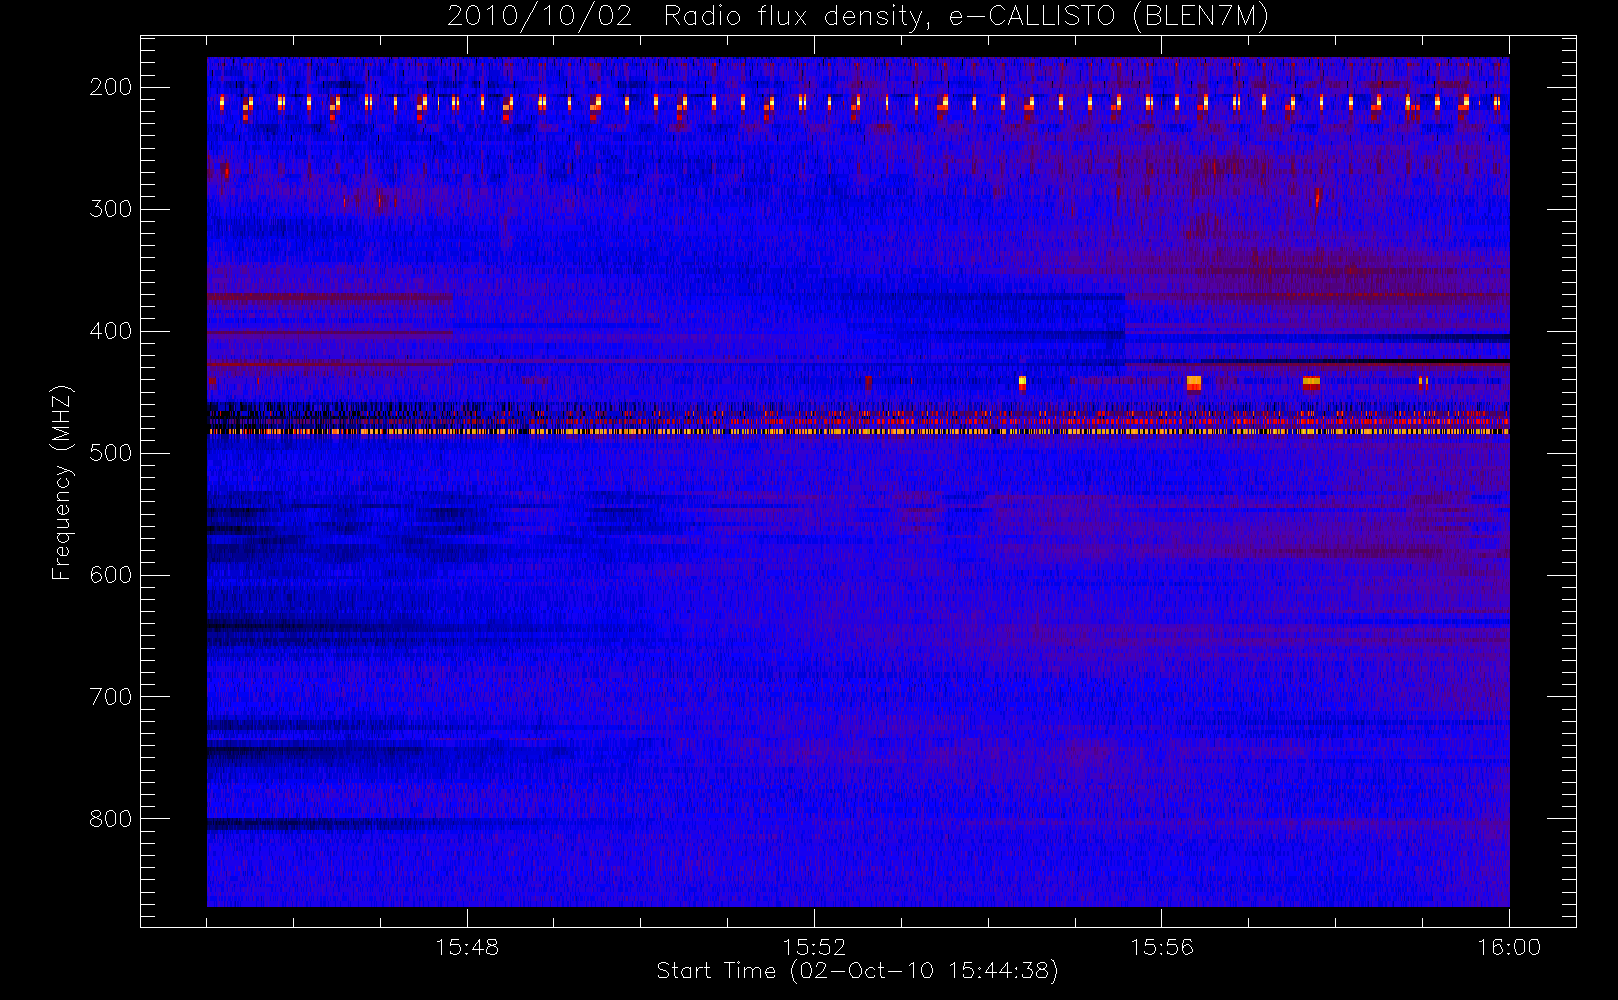Click the 15:48 time tick label

pos(467,947)
